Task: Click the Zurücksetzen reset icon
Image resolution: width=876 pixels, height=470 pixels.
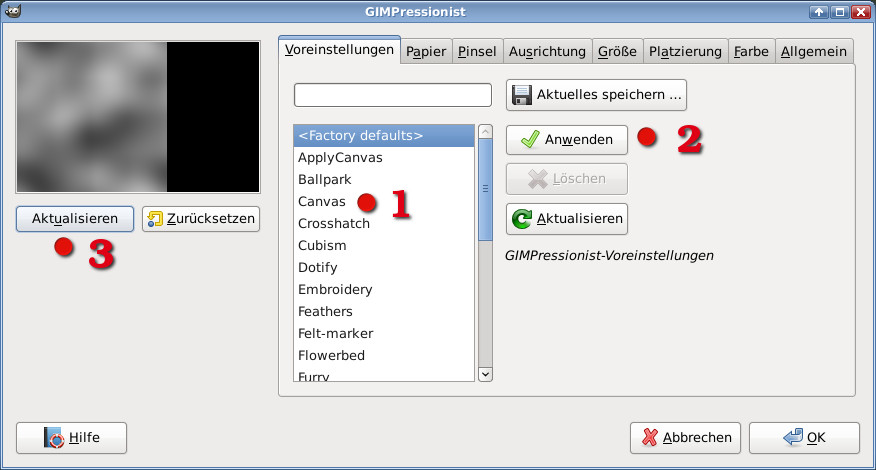Action: tap(156, 219)
